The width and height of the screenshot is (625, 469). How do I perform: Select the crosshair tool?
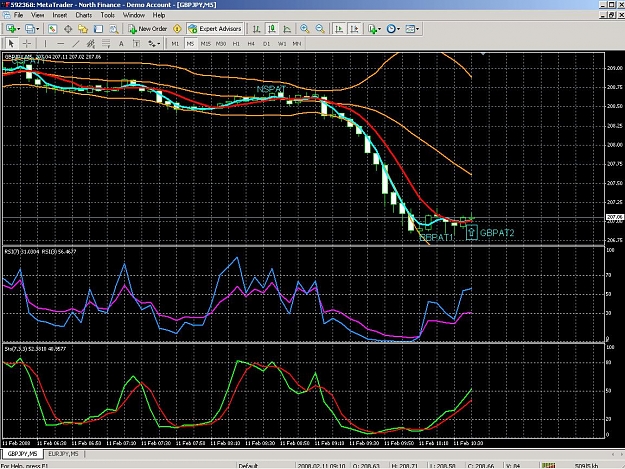tap(27, 43)
